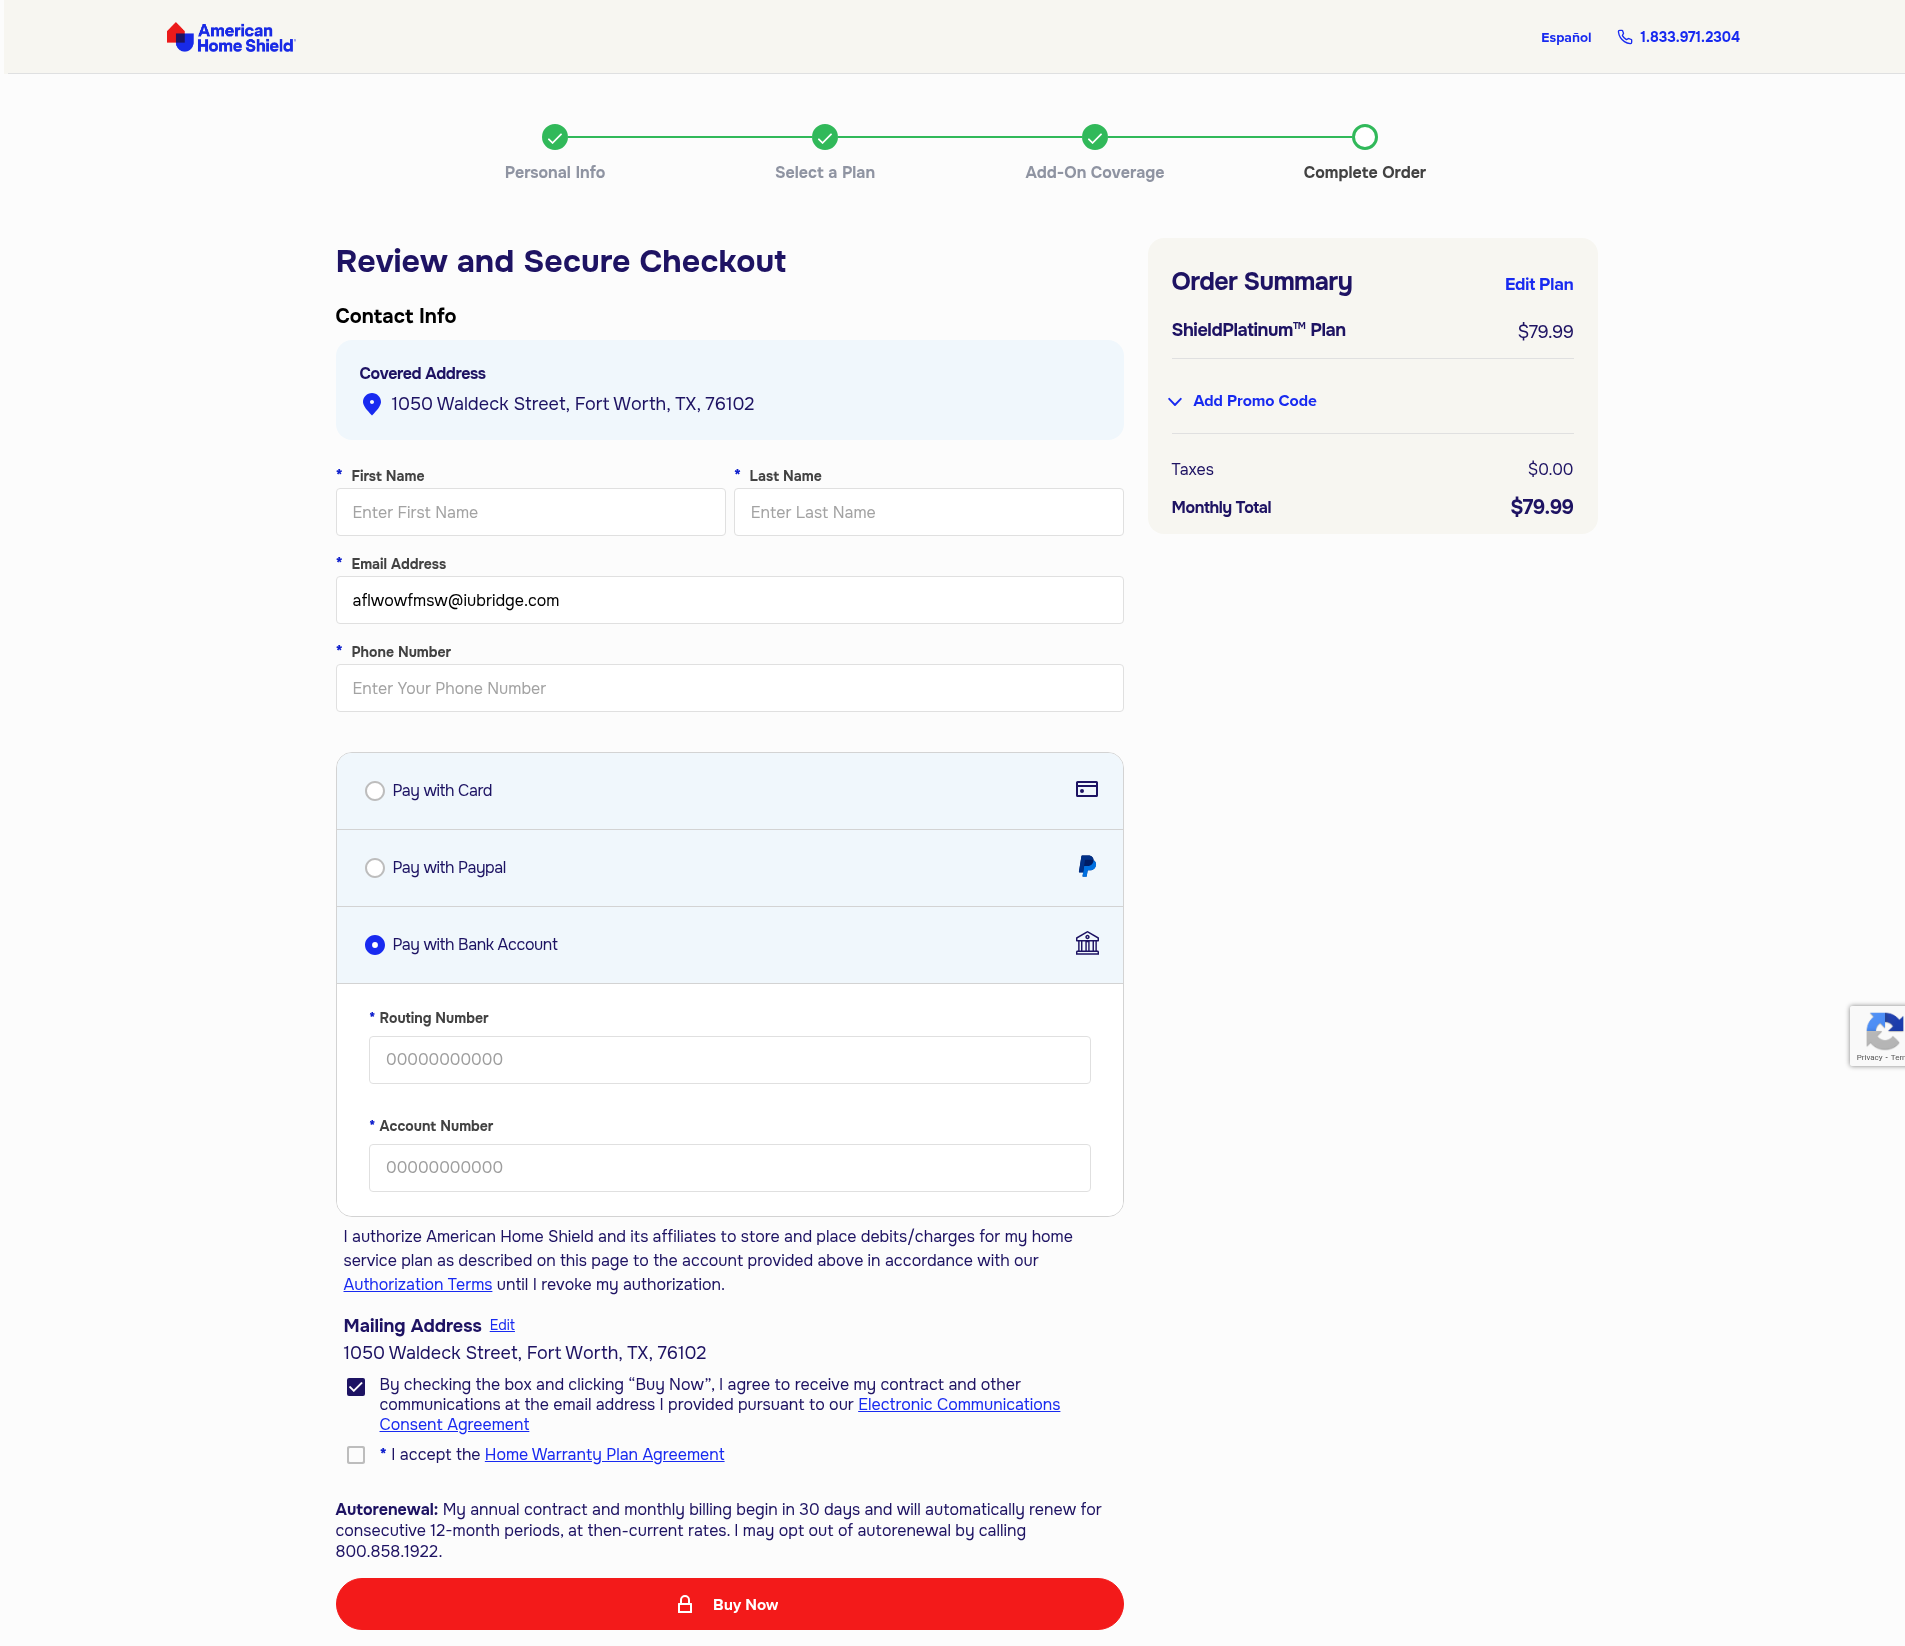Accept the Home Warranty Plan Agreement checkbox
Viewport: 1905px width, 1646px height.
tap(356, 1455)
